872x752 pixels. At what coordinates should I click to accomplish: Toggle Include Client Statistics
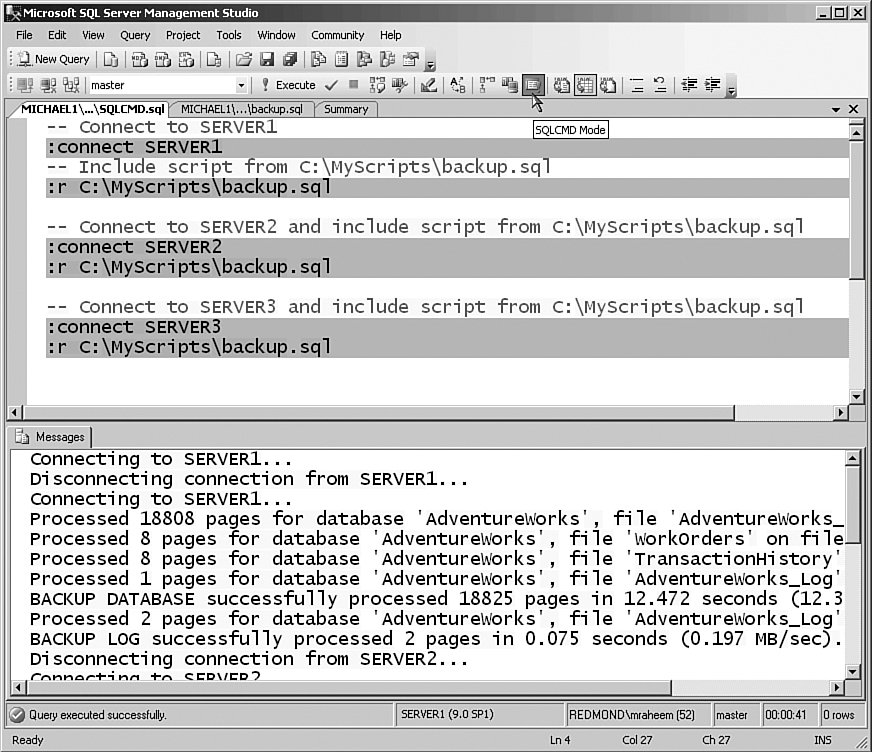pyautogui.click(x=510, y=85)
